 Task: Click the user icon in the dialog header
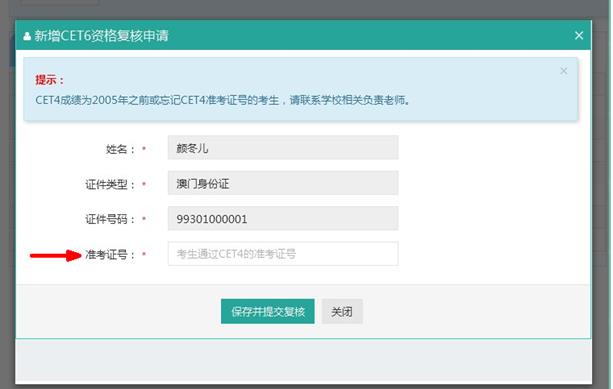27,36
